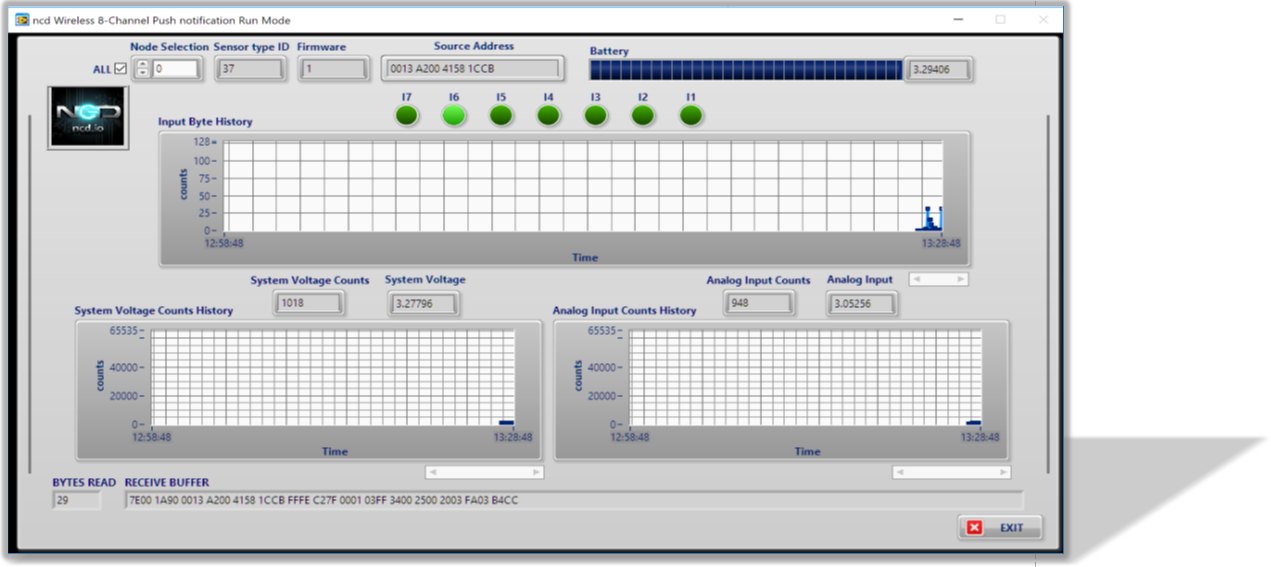
Task: Click the Analog Input value 3.05256
Action: (x=862, y=303)
